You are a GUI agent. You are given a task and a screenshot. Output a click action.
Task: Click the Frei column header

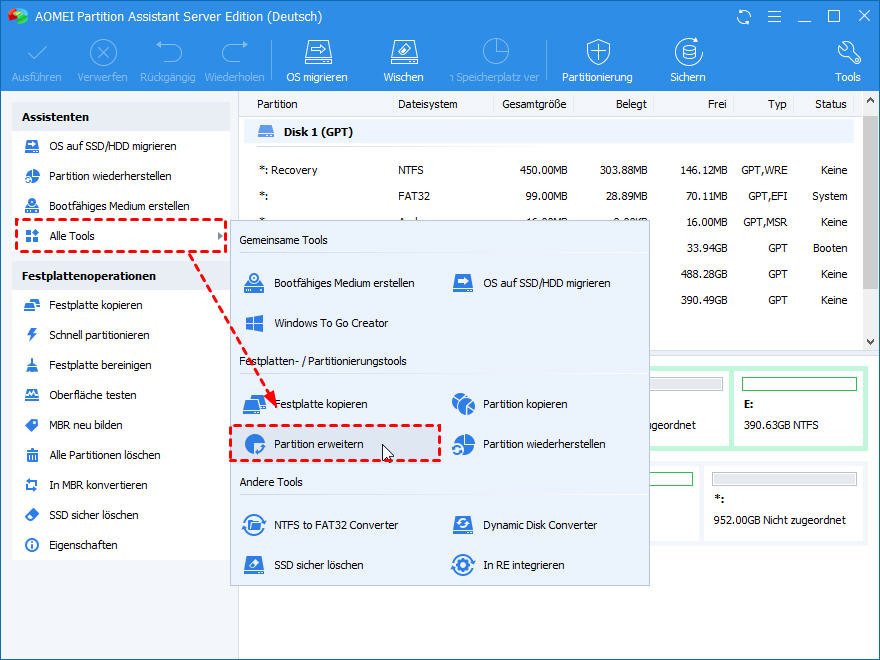[717, 104]
